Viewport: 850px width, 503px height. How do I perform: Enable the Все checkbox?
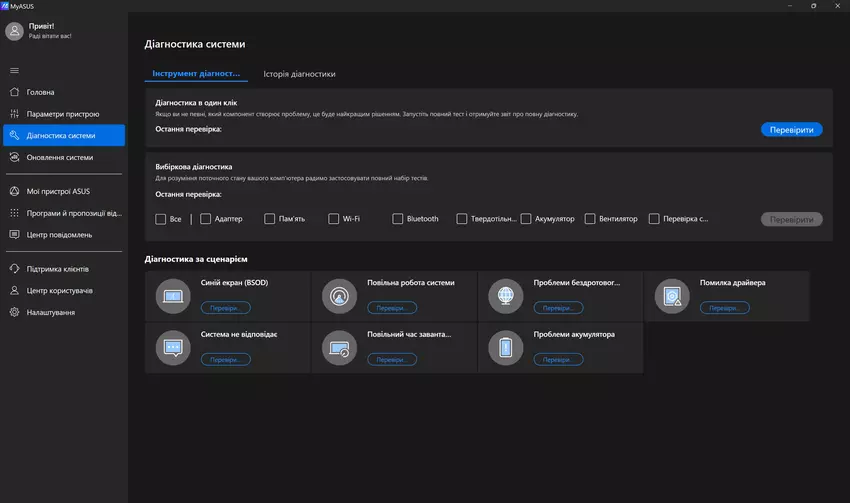coord(161,219)
